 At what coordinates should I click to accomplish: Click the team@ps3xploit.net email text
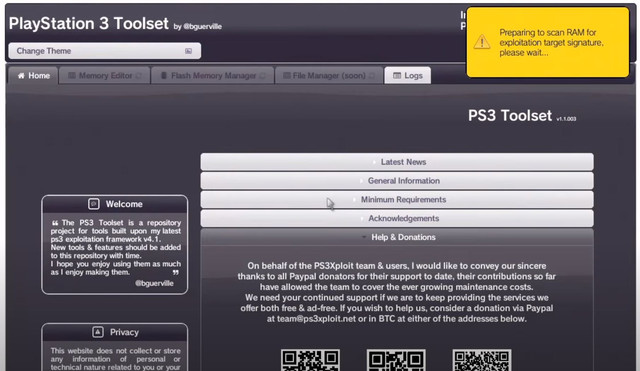click(x=316, y=319)
